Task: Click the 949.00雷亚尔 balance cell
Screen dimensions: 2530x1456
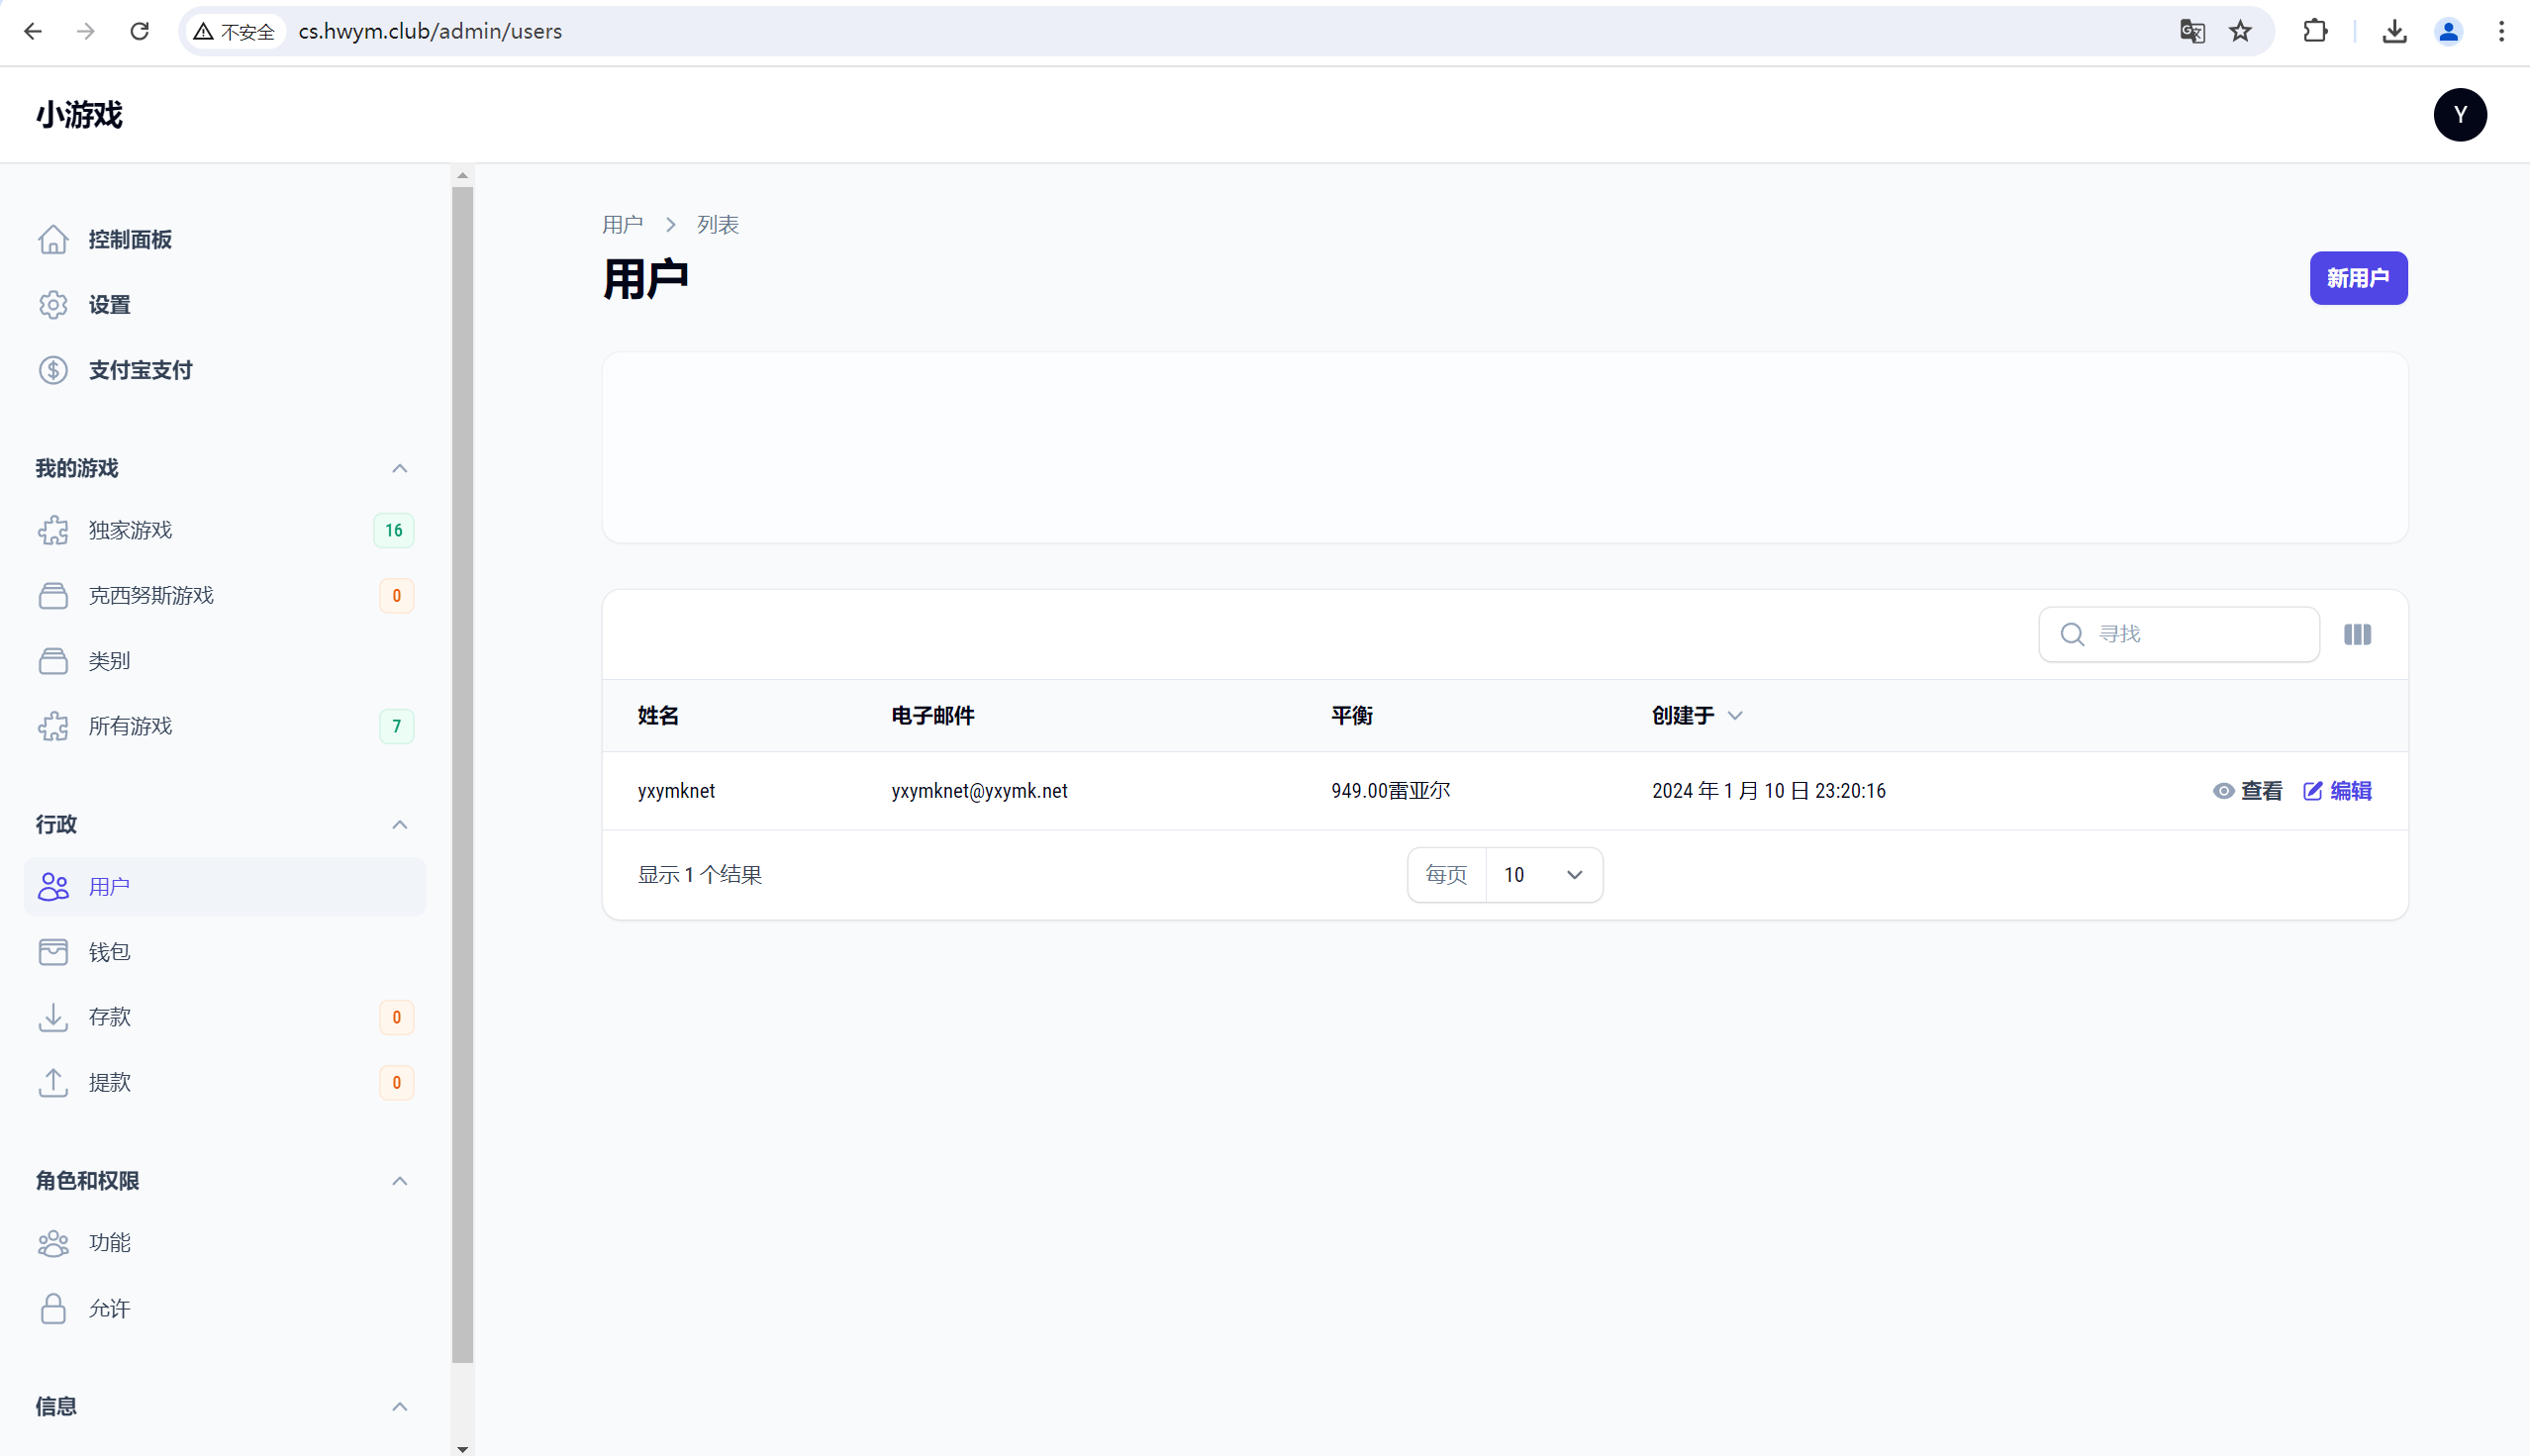Action: tap(1390, 791)
